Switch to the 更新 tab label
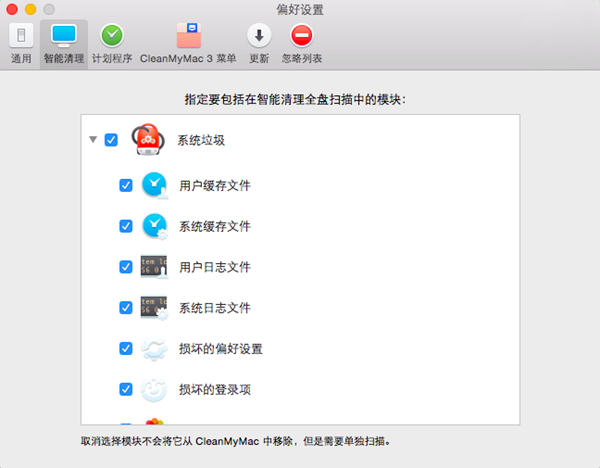Screen dimensions: 600x468 pos(259,59)
